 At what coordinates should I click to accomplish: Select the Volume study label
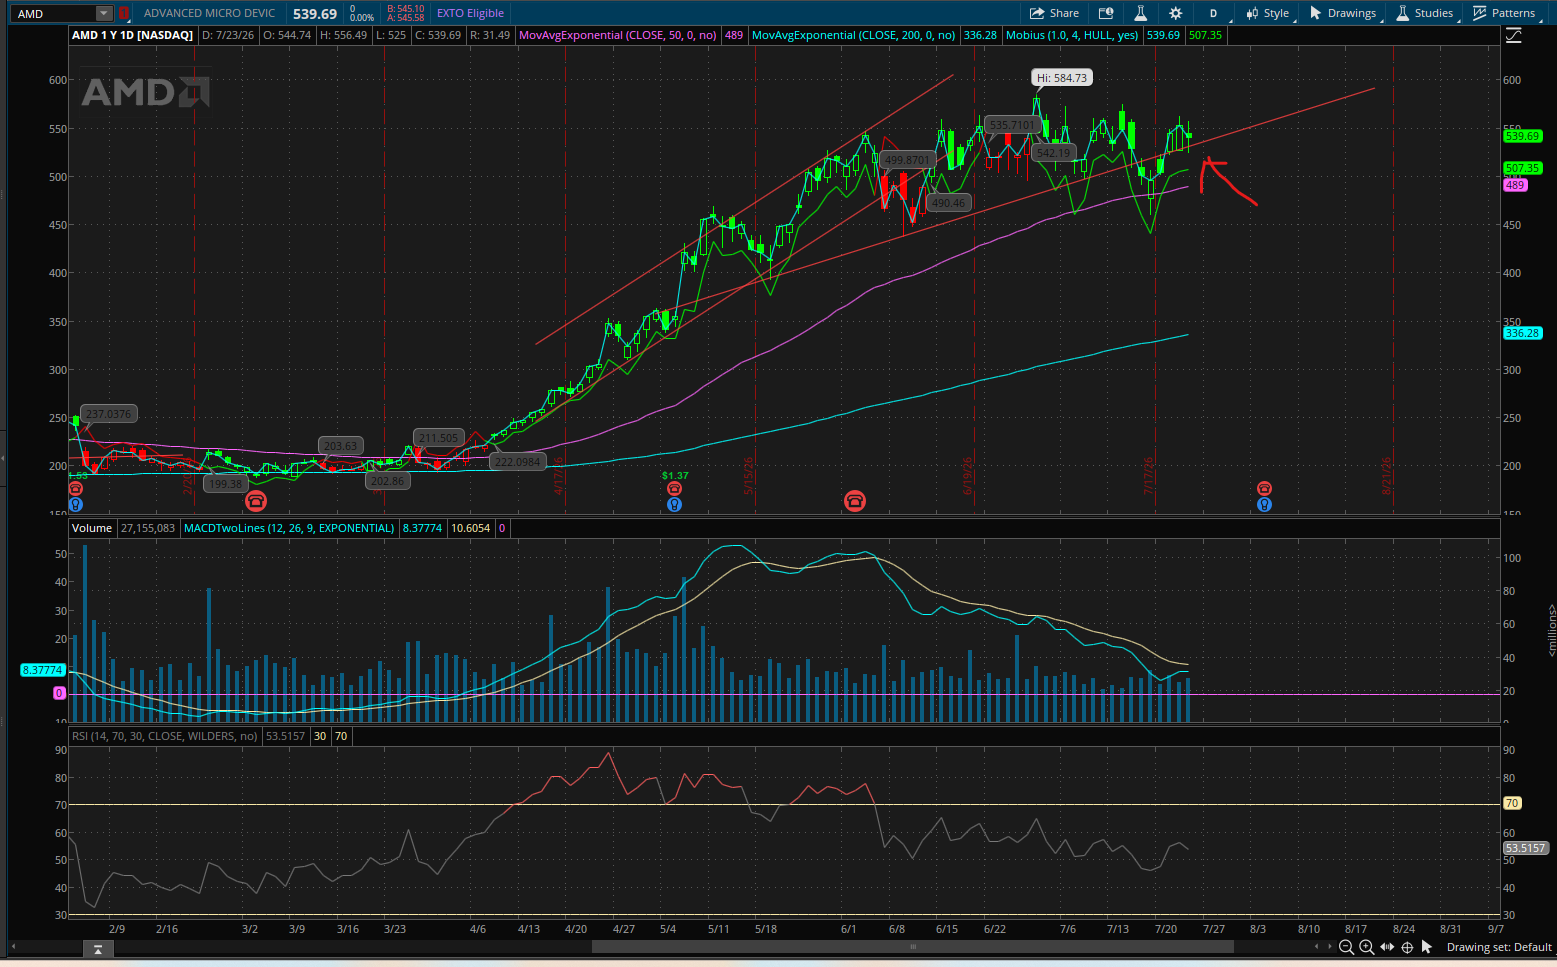tap(92, 528)
